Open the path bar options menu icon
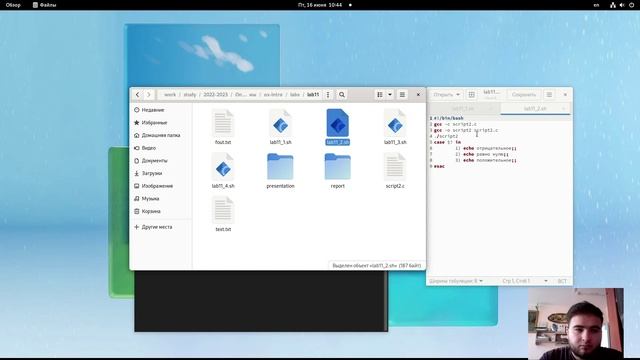 coord(328,95)
